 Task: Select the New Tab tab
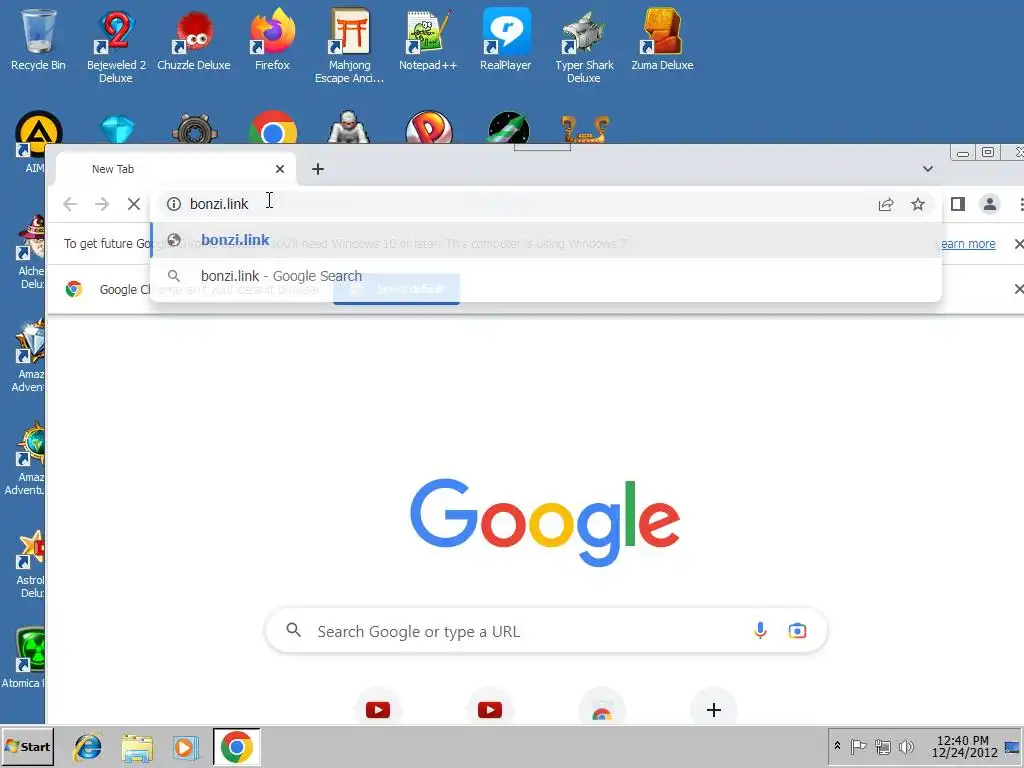[176, 169]
